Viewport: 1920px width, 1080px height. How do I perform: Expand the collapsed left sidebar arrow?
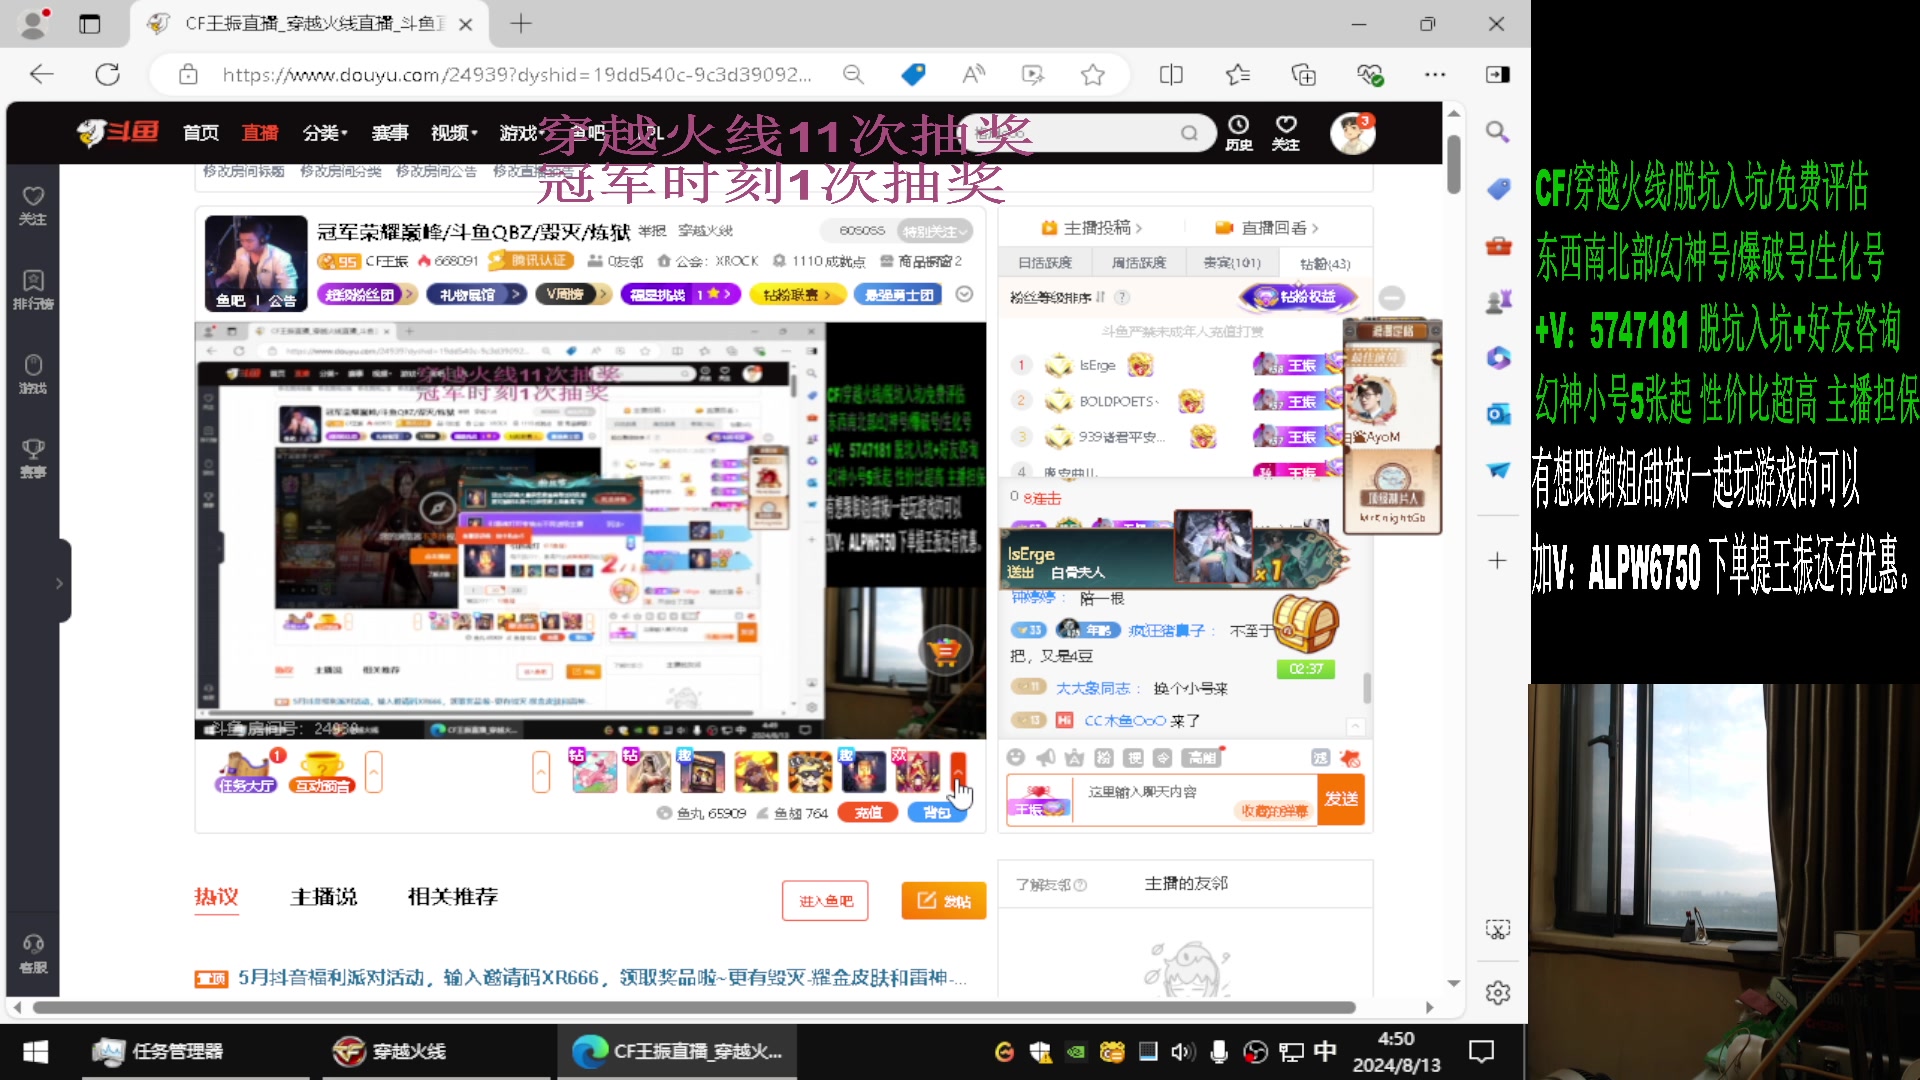(59, 583)
